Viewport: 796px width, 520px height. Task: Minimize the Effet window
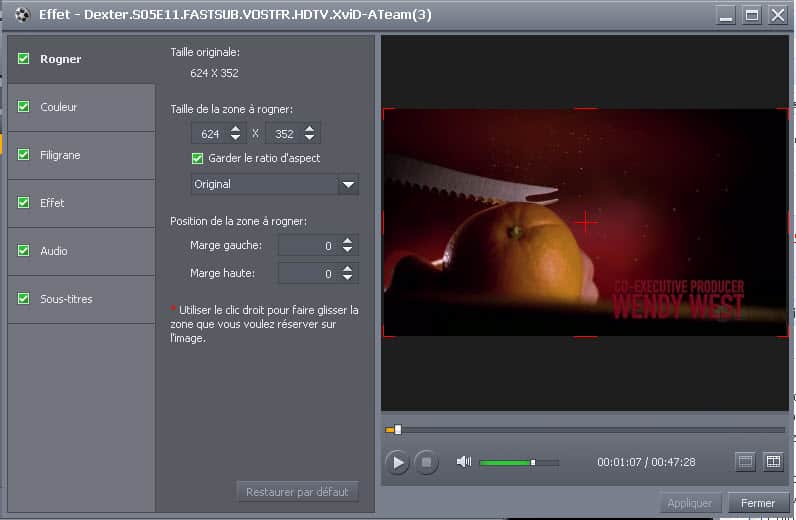(x=726, y=15)
